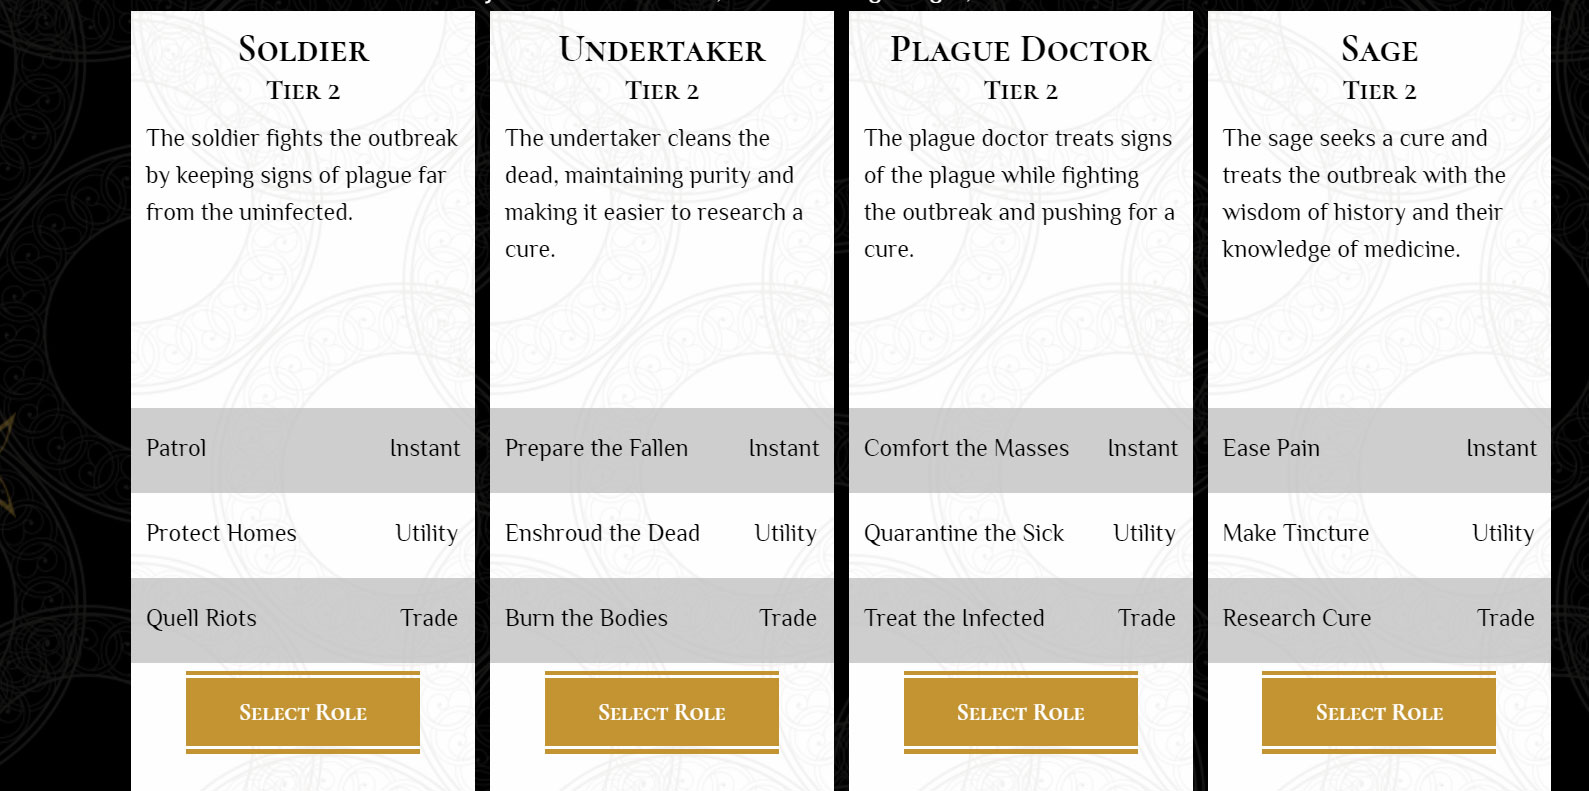Click the Sage card description text
The width and height of the screenshot is (1589, 791).
click(x=1364, y=194)
